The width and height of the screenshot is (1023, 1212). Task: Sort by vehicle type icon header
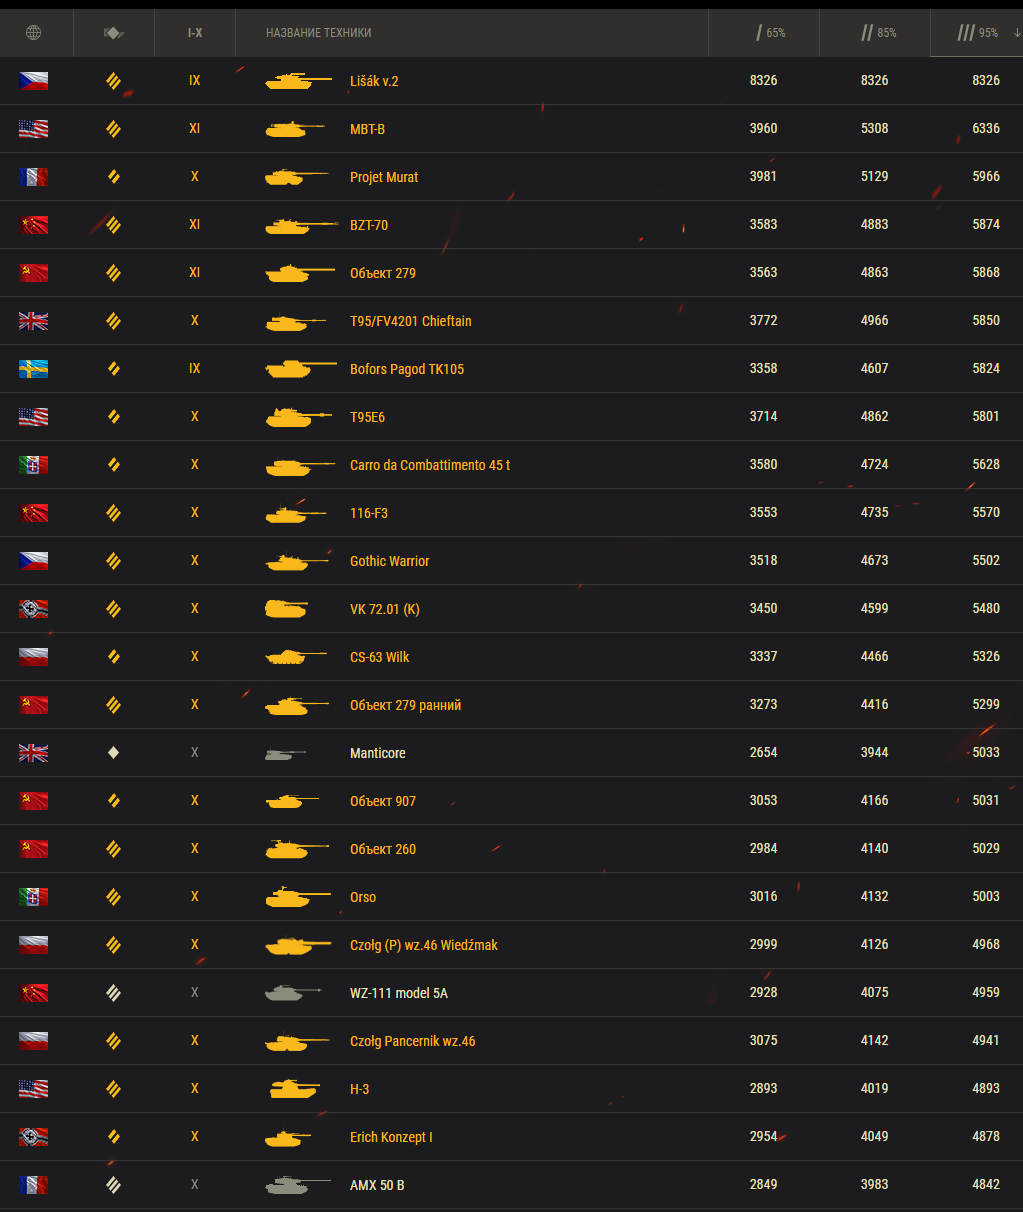click(114, 33)
